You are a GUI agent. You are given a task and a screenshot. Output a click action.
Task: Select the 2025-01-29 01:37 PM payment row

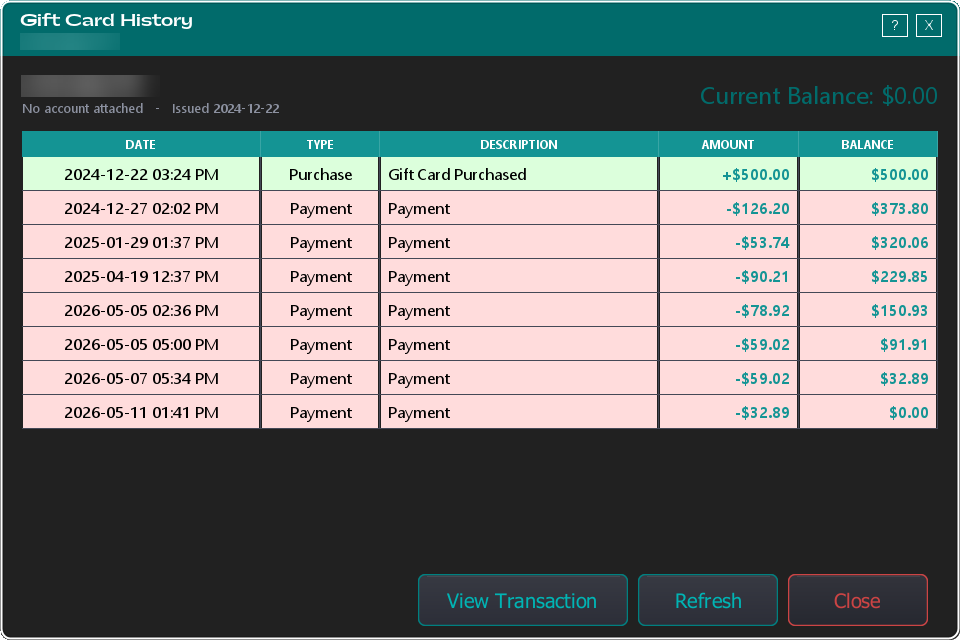coord(479,243)
